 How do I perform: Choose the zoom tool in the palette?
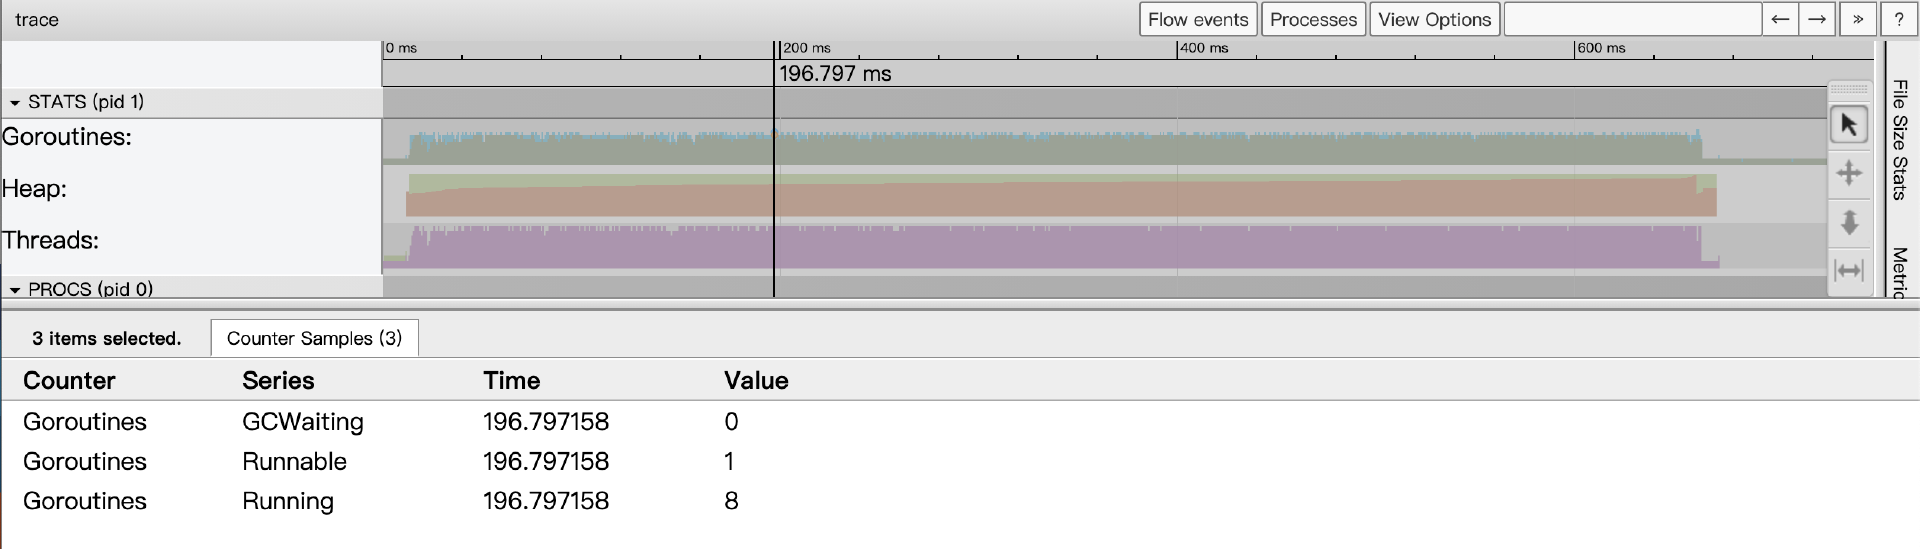(1849, 222)
